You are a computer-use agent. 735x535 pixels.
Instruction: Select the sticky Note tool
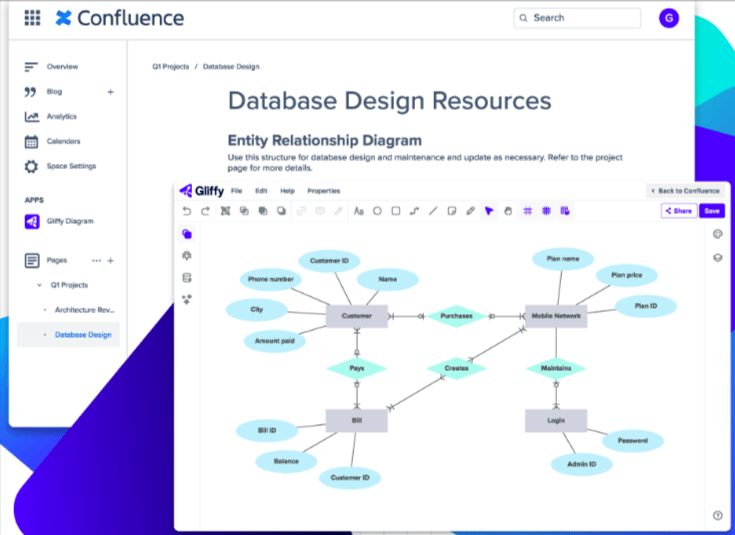(451, 211)
